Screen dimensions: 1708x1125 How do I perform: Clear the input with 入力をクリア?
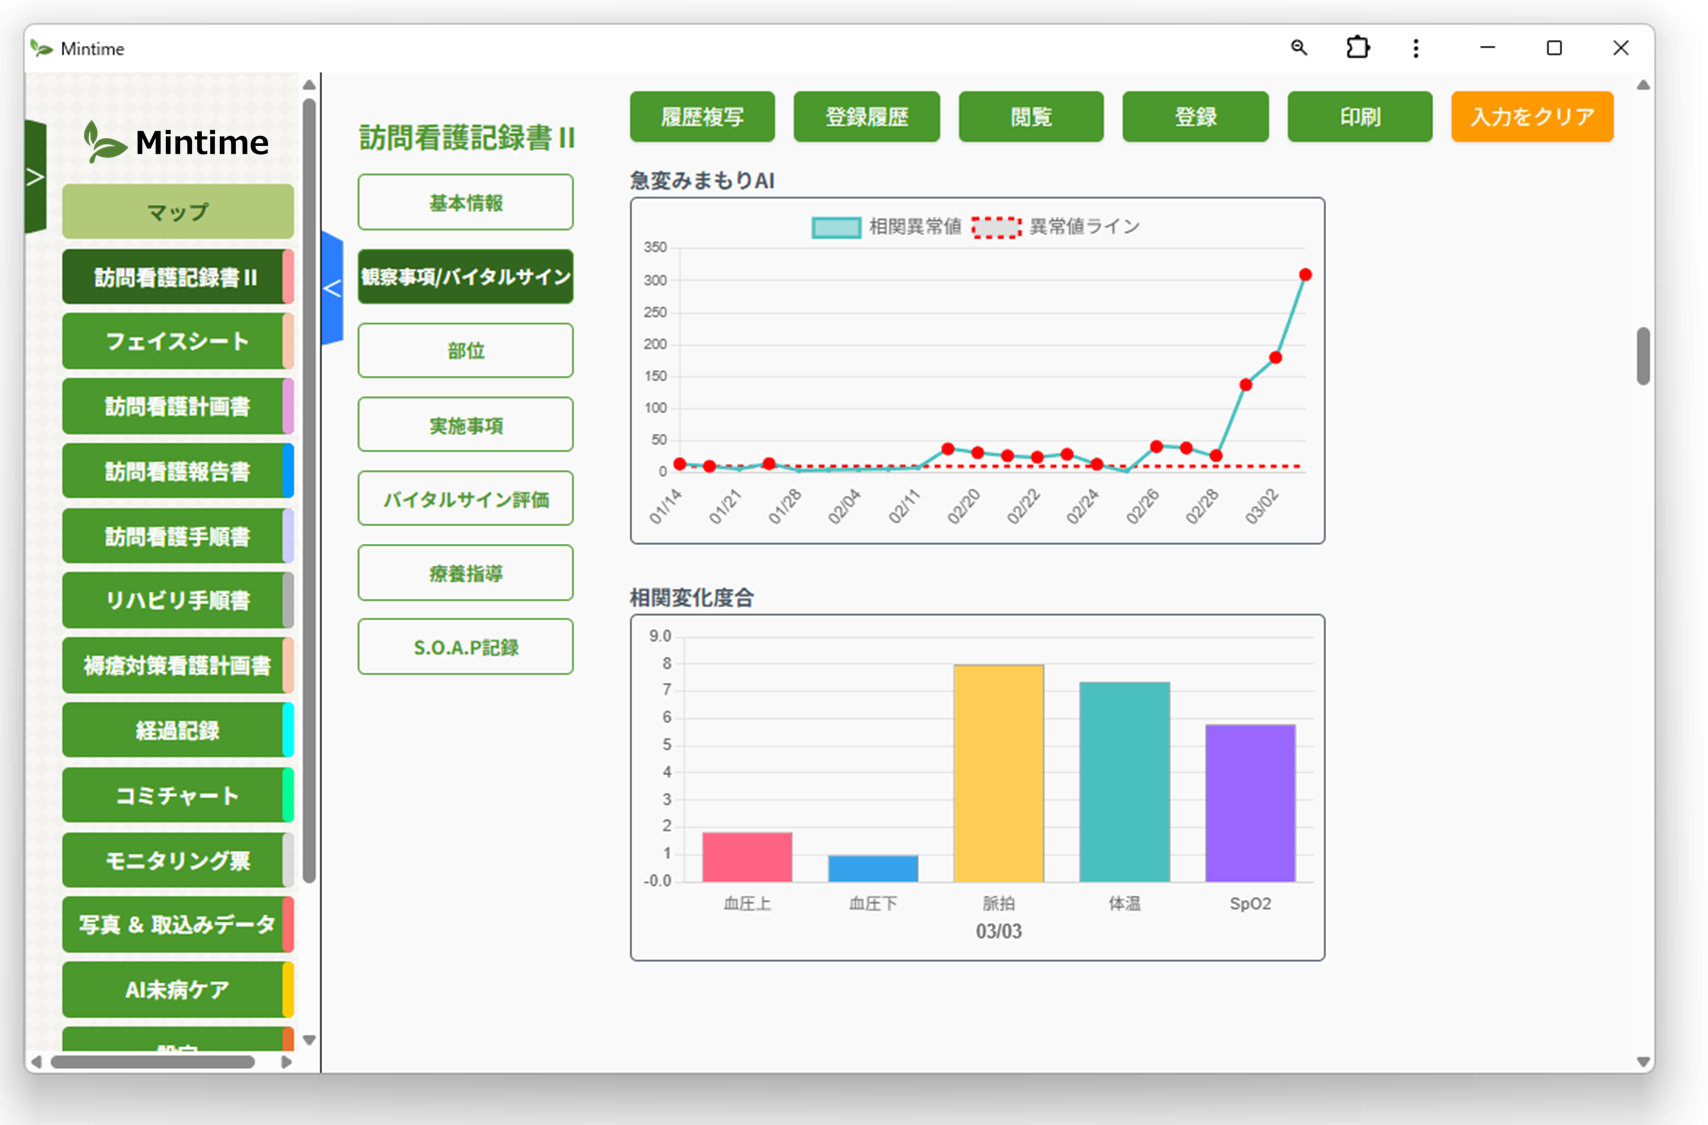click(x=1531, y=117)
